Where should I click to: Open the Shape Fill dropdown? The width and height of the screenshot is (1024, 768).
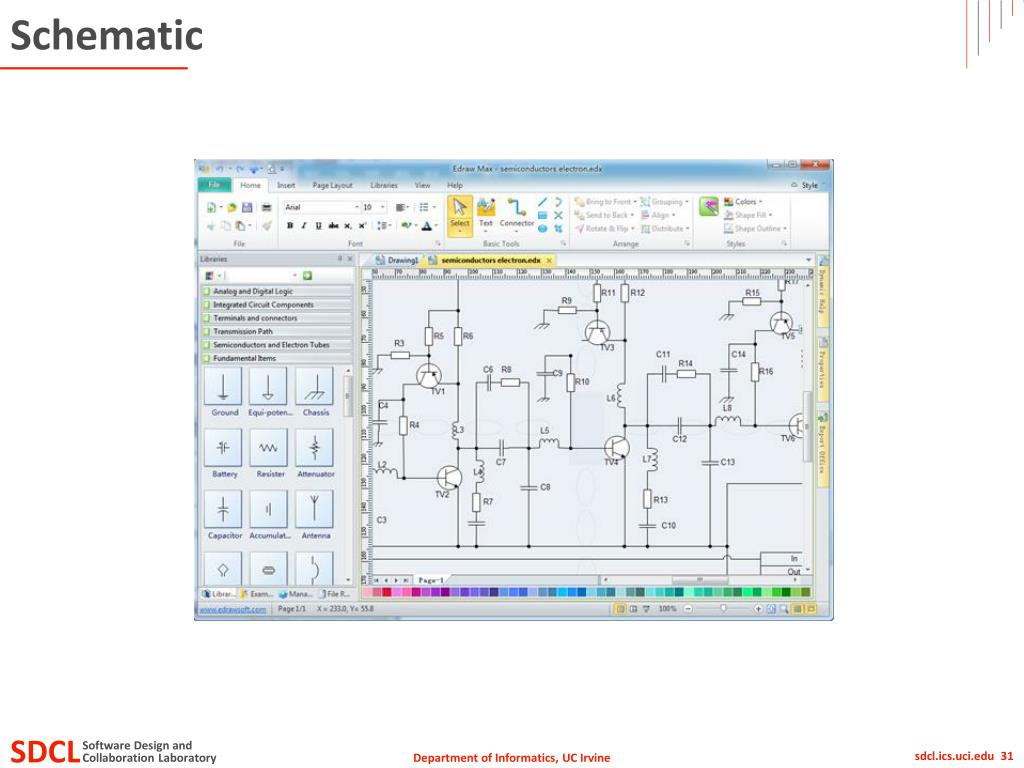click(748, 215)
